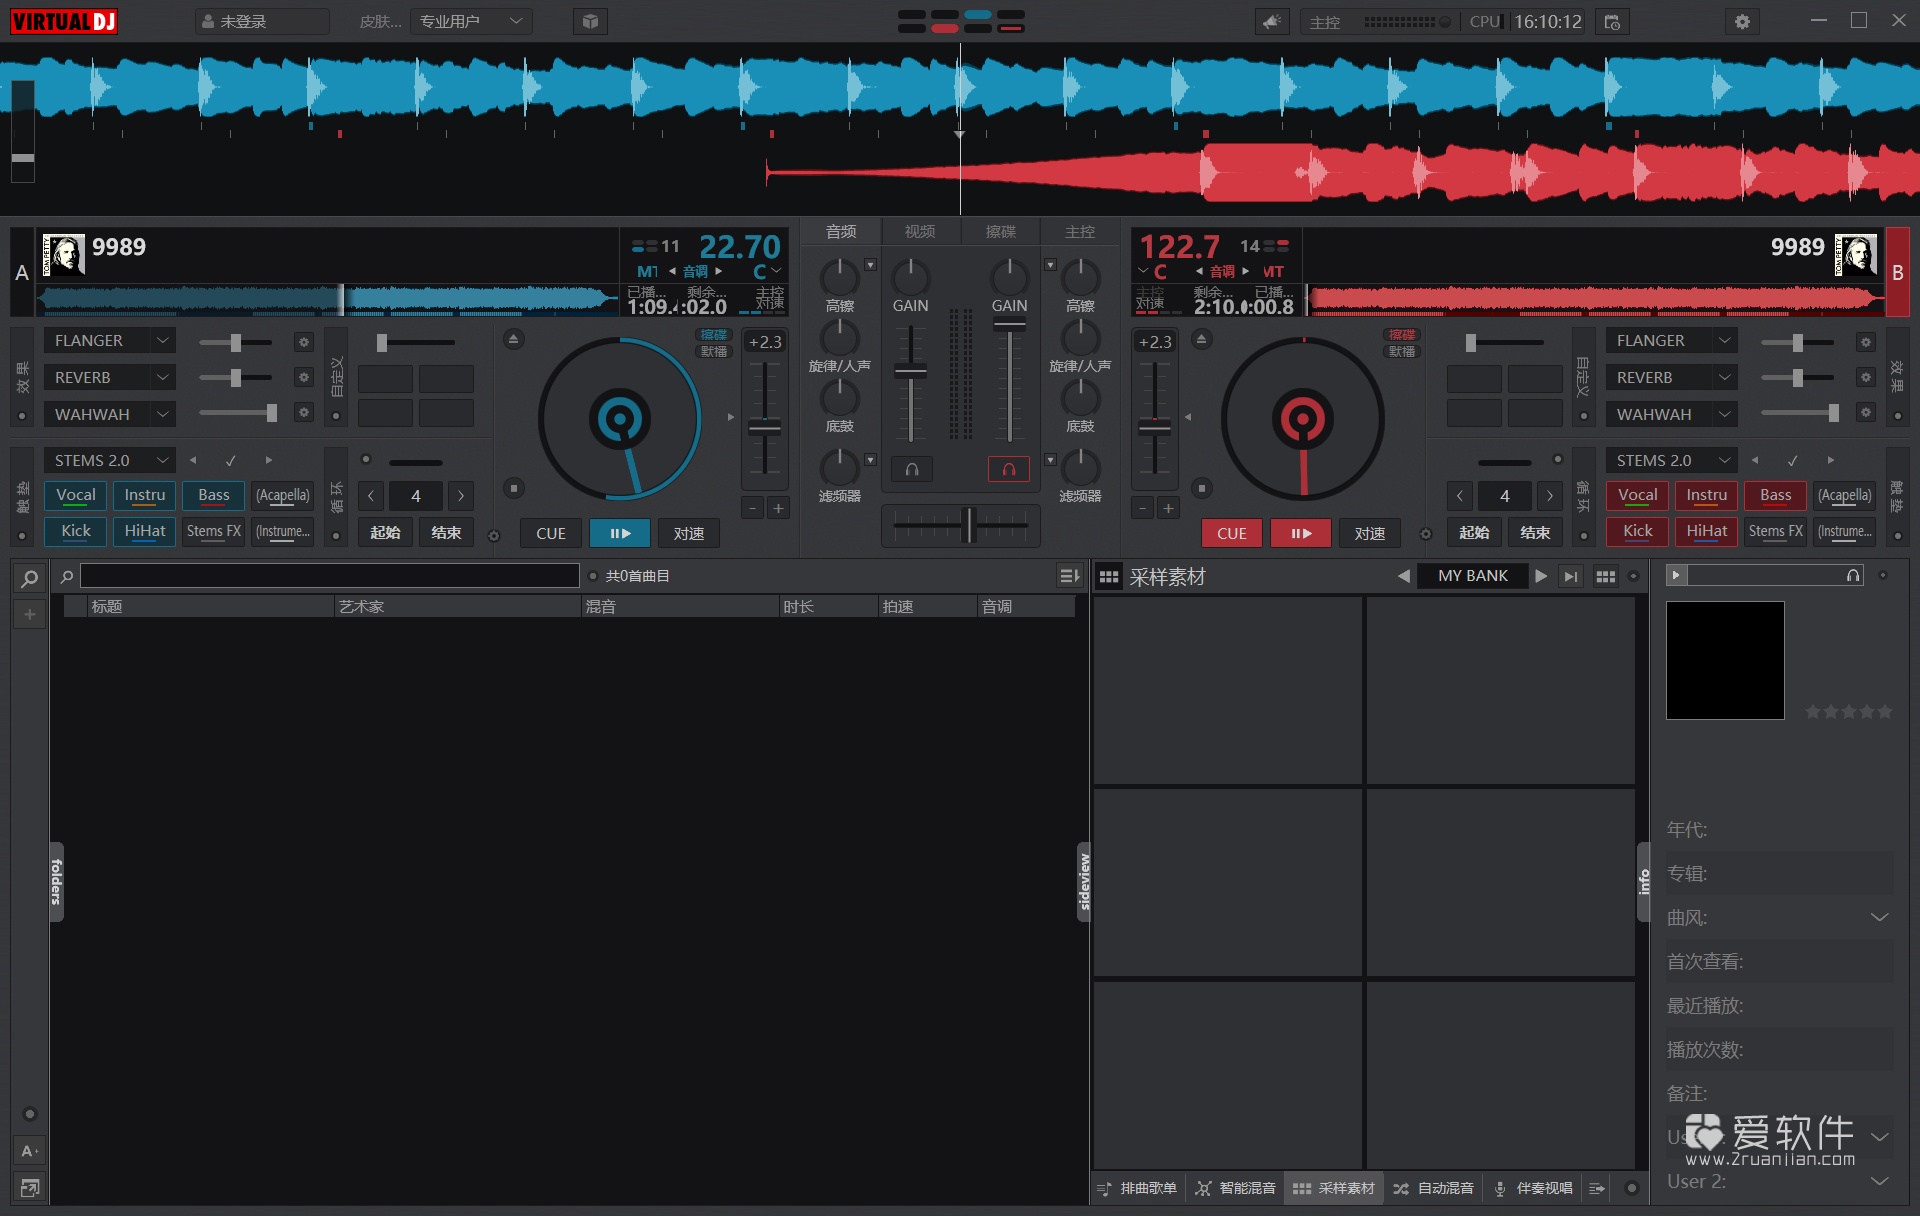
Task: Open the WAHWAH effect dropdown on deck A
Action: coord(110,414)
